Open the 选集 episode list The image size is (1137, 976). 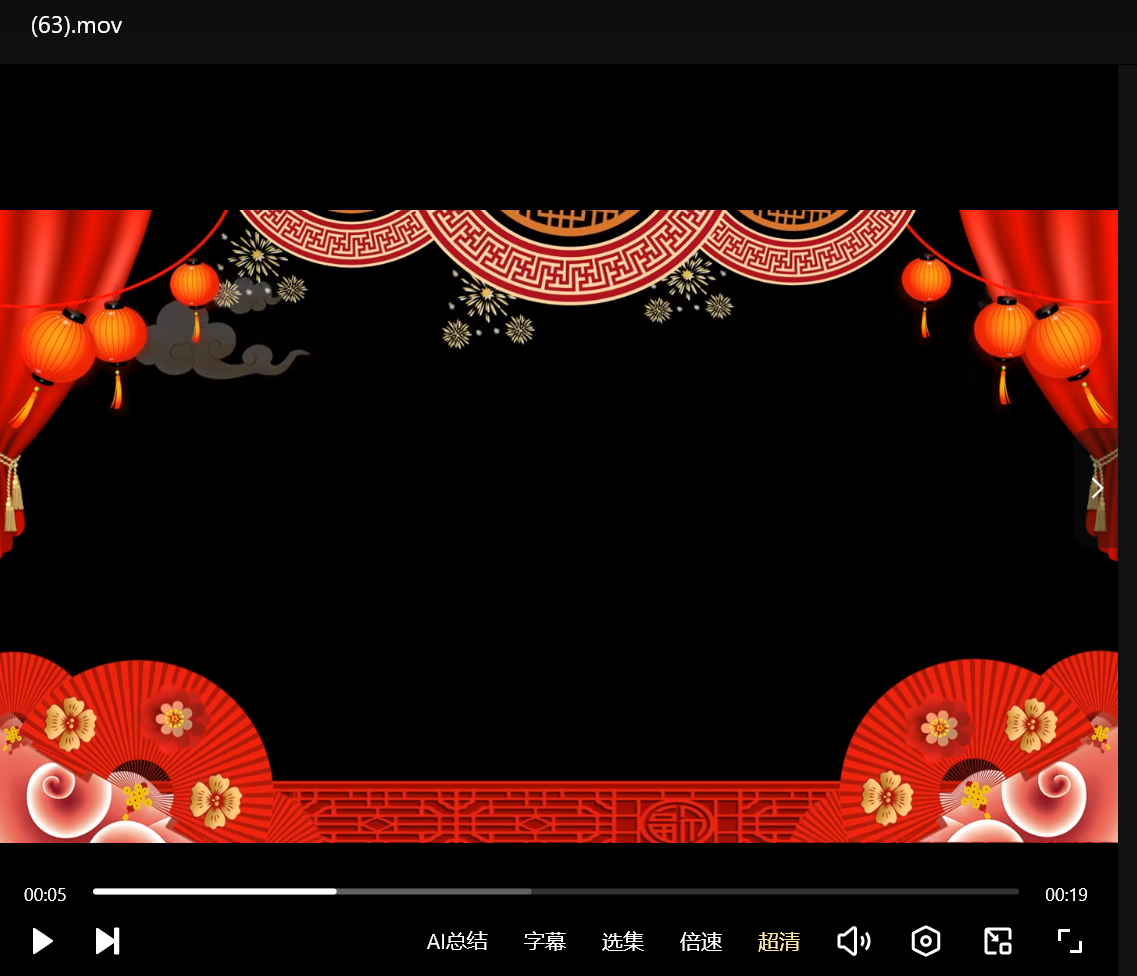pos(623,941)
